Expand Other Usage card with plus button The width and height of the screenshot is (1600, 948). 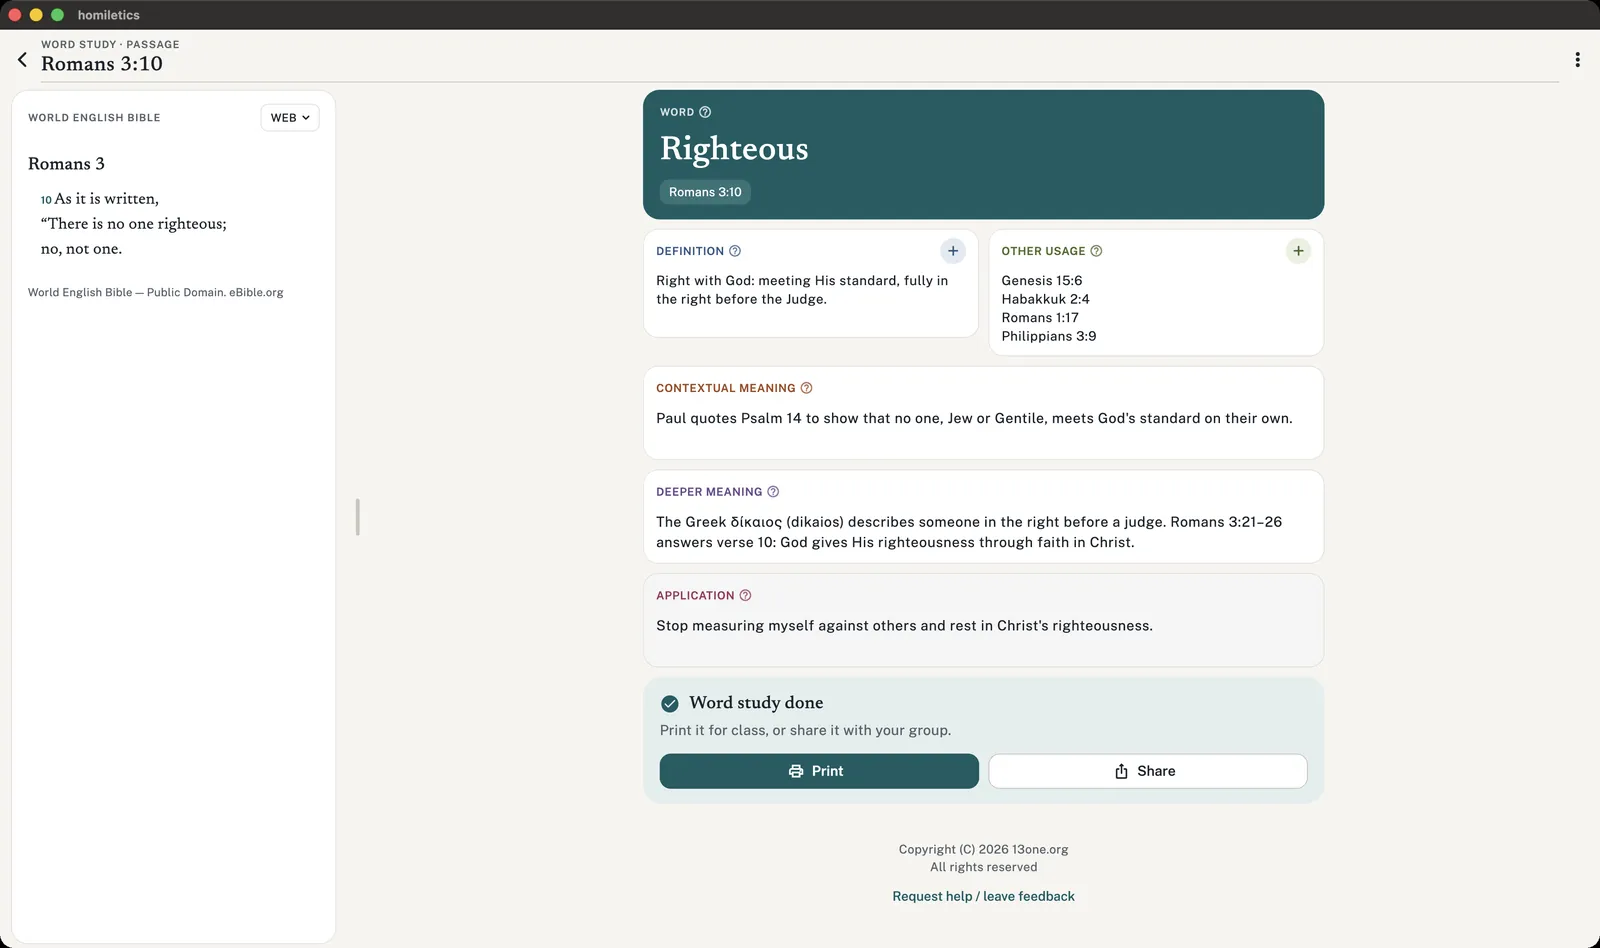click(1298, 251)
